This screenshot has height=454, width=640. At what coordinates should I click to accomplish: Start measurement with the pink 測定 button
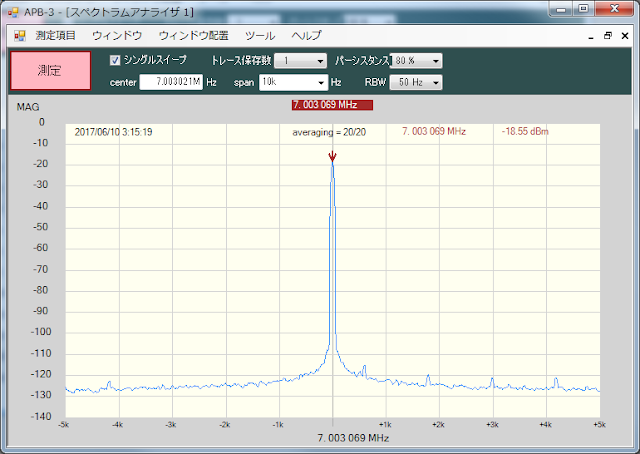pyautogui.click(x=51, y=71)
